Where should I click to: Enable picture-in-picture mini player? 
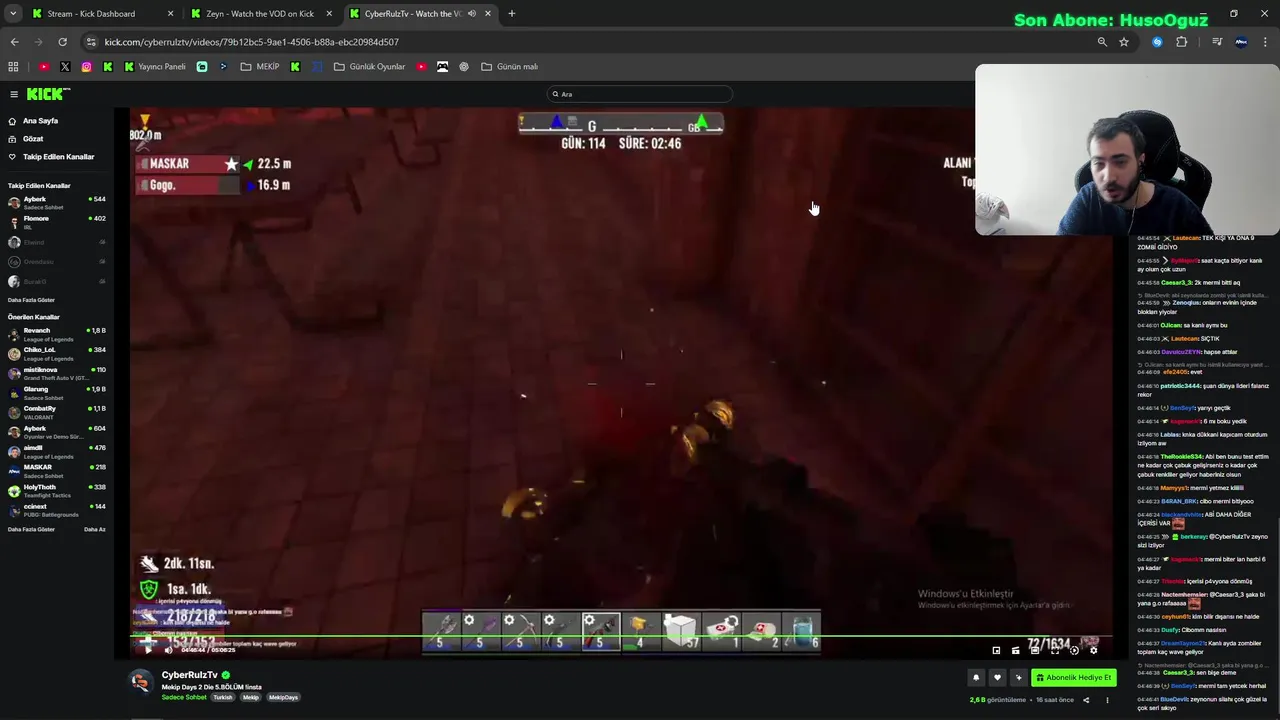(x=996, y=650)
